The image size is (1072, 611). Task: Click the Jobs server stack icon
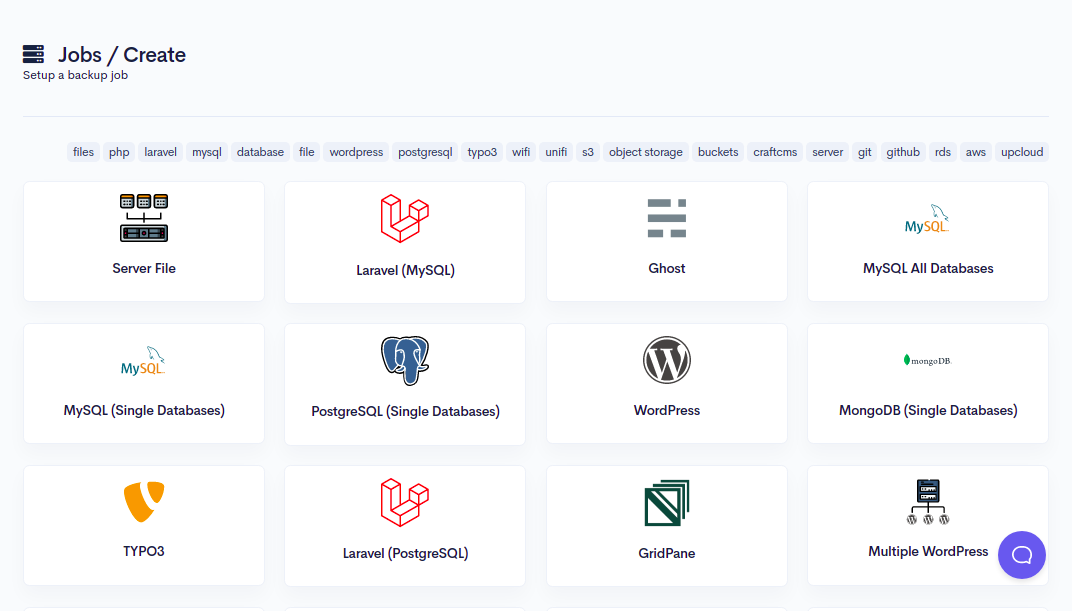click(34, 54)
